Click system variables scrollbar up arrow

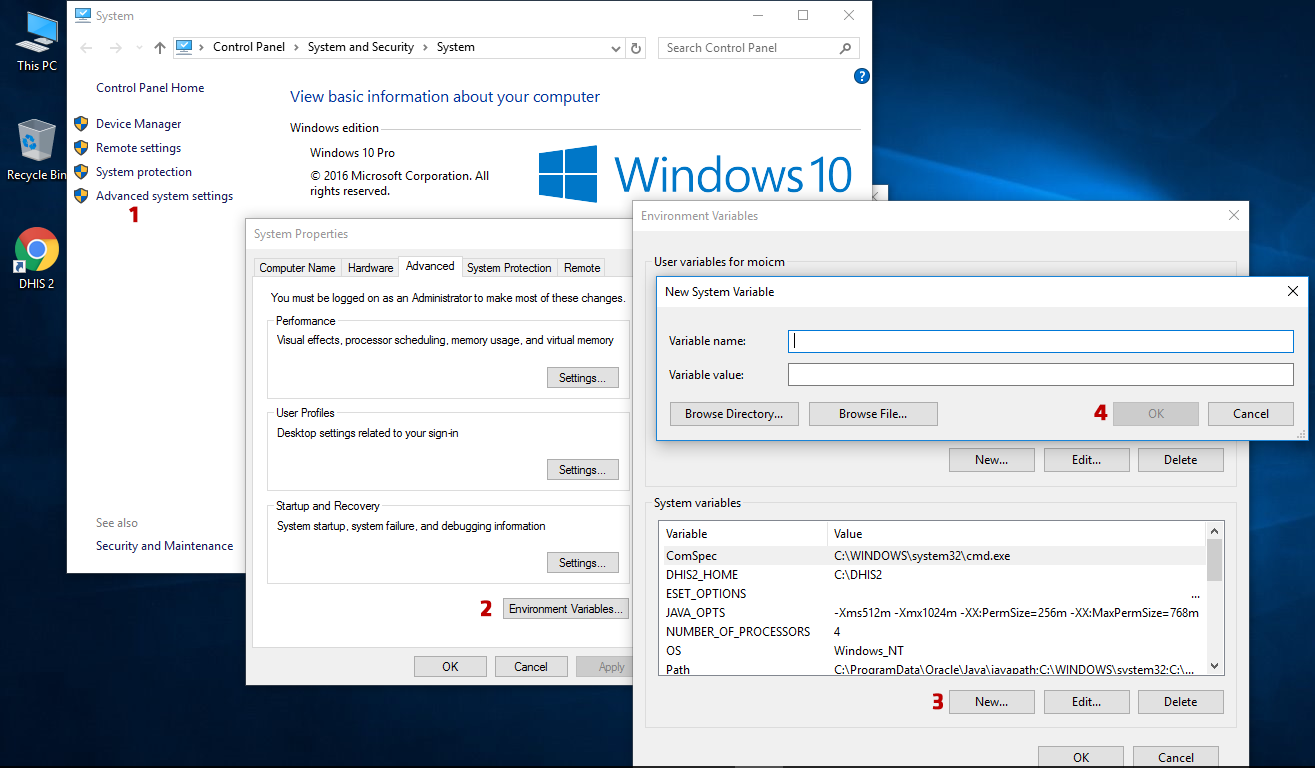tap(1215, 531)
